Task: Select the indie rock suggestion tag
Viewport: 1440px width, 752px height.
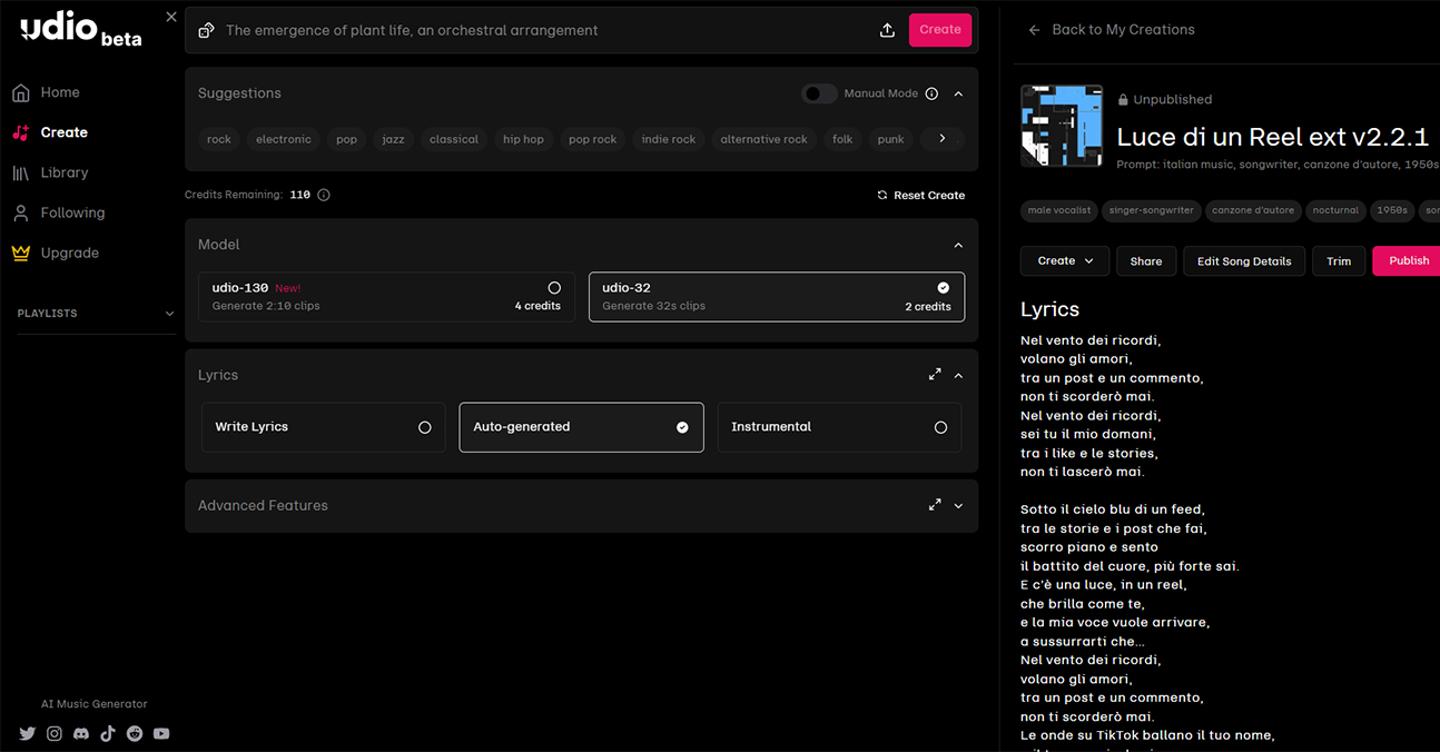Action: coord(668,139)
